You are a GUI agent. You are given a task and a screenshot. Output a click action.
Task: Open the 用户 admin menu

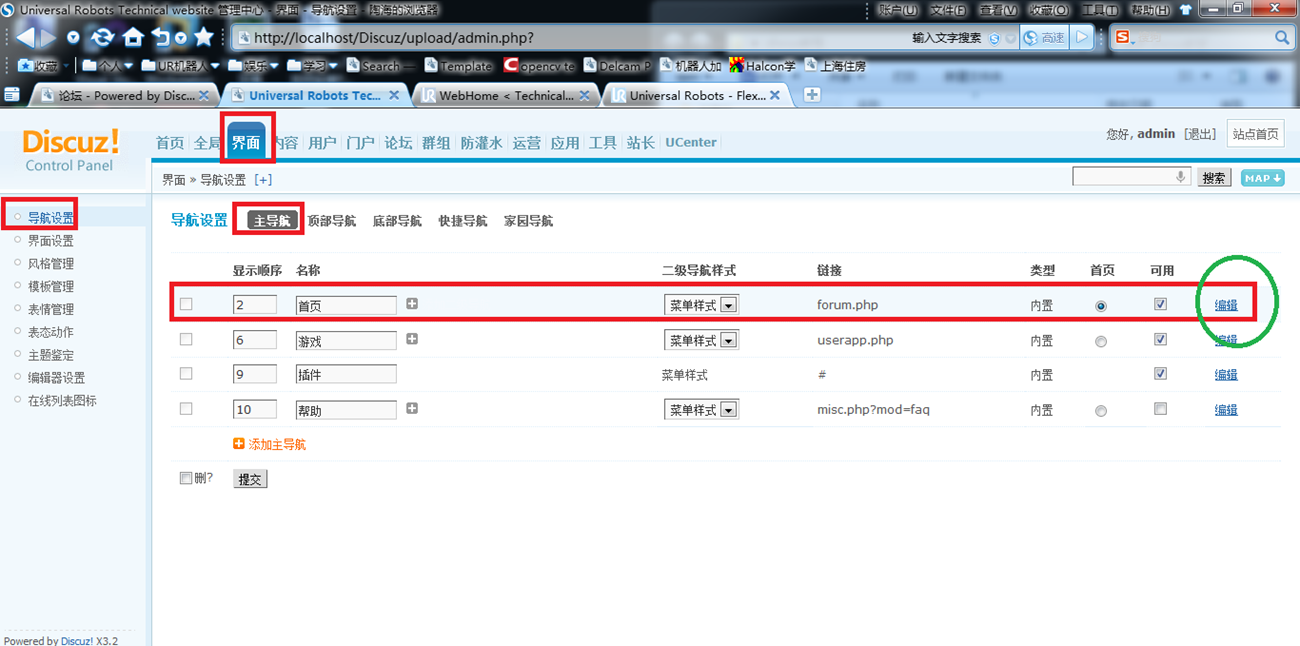point(322,143)
